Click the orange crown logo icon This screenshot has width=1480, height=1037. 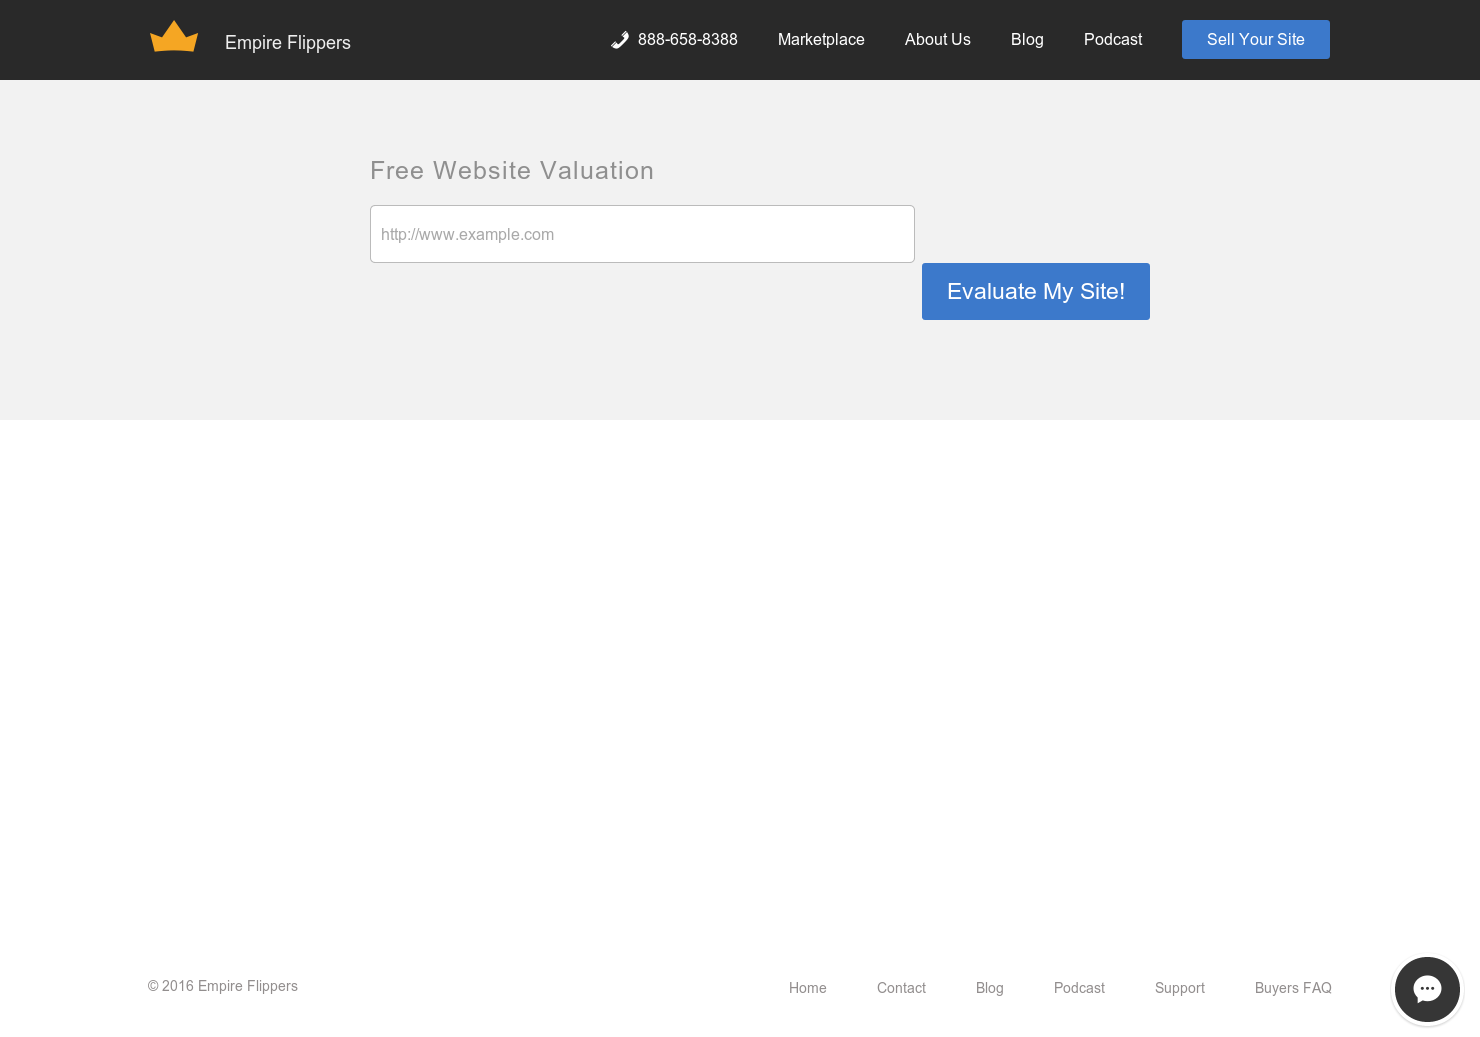(174, 36)
